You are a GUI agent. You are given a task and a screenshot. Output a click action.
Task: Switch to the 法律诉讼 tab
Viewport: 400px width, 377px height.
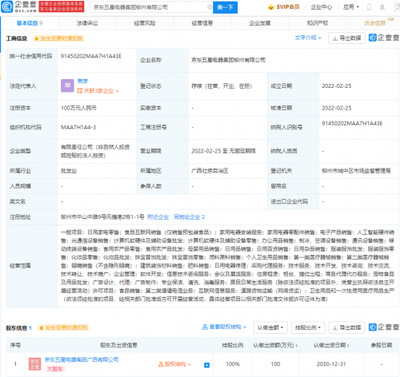(87, 23)
